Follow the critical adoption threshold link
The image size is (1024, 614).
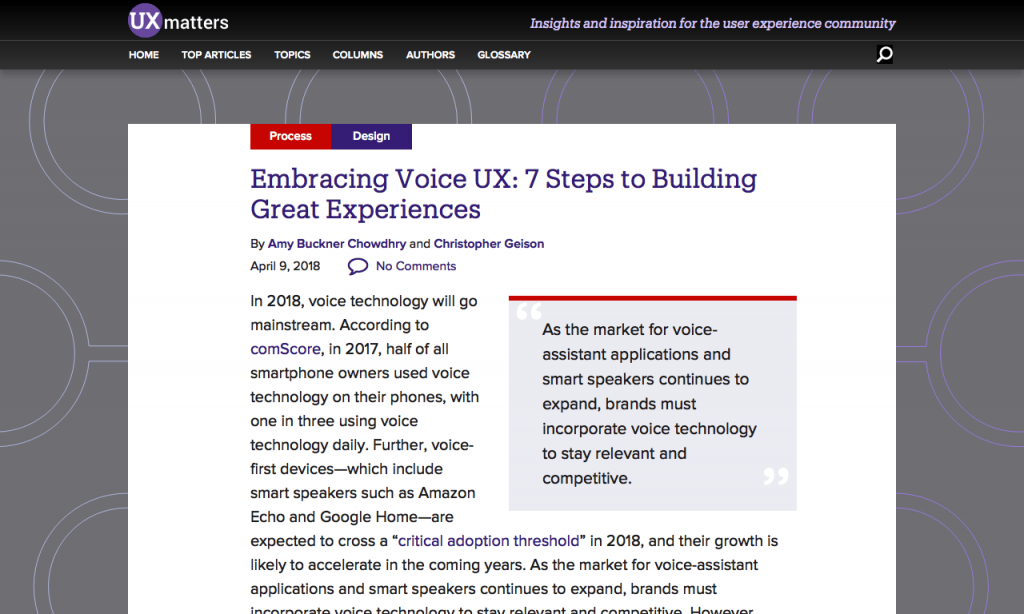pos(487,540)
